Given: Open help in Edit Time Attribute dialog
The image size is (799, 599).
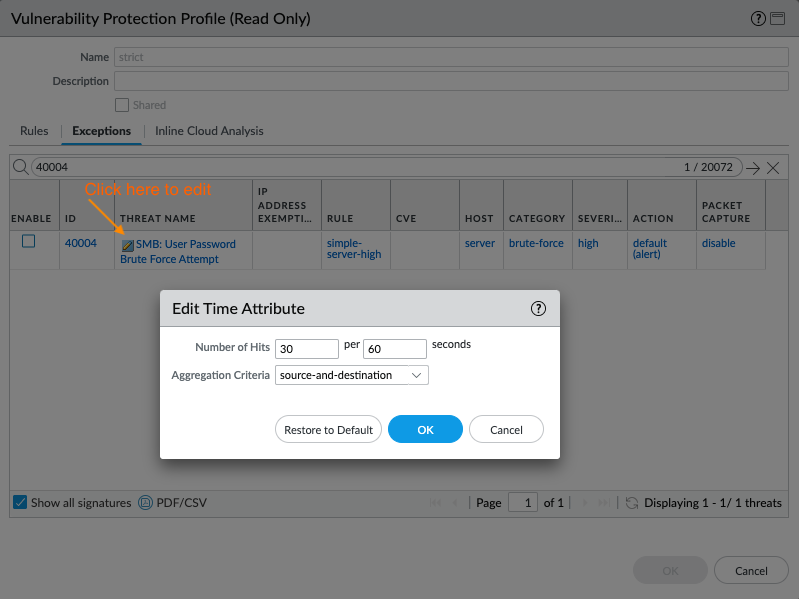Looking at the screenshot, I should point(538,309).
